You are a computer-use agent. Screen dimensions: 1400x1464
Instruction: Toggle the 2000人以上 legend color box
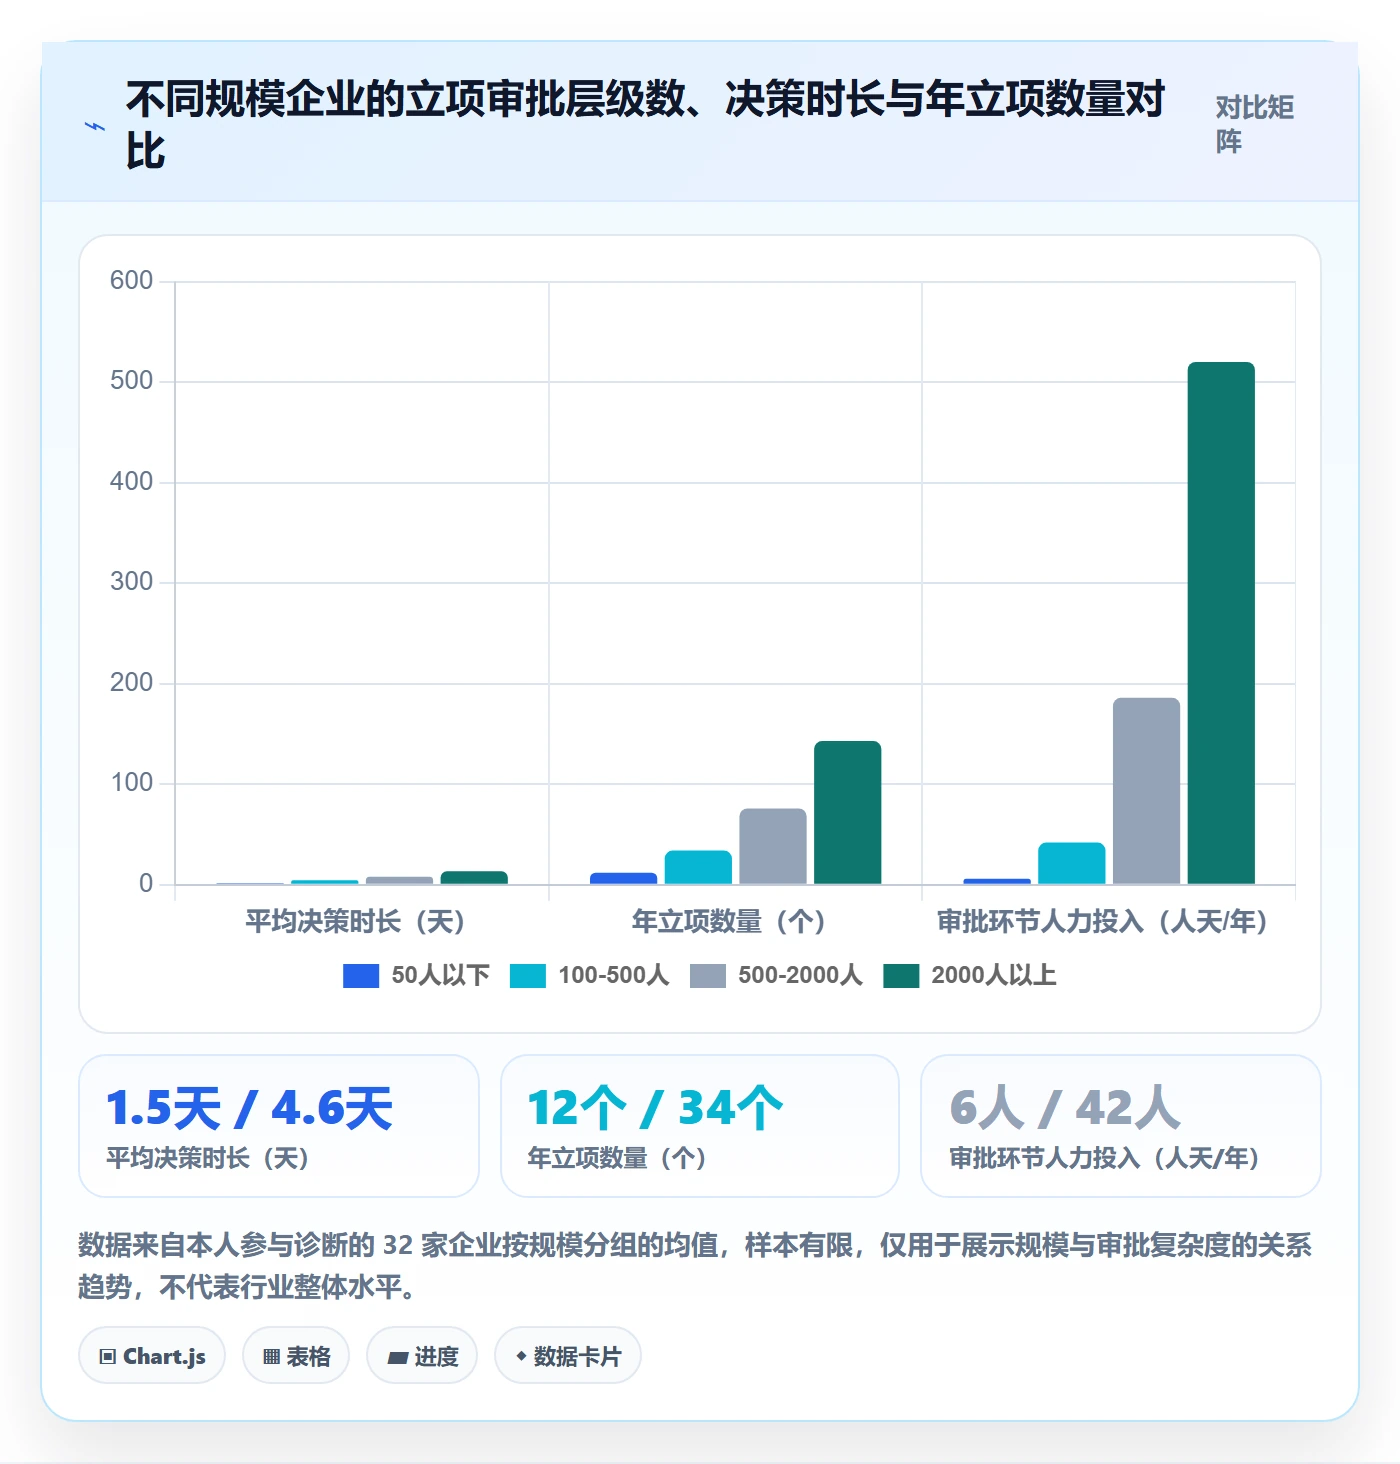(901, 976)
